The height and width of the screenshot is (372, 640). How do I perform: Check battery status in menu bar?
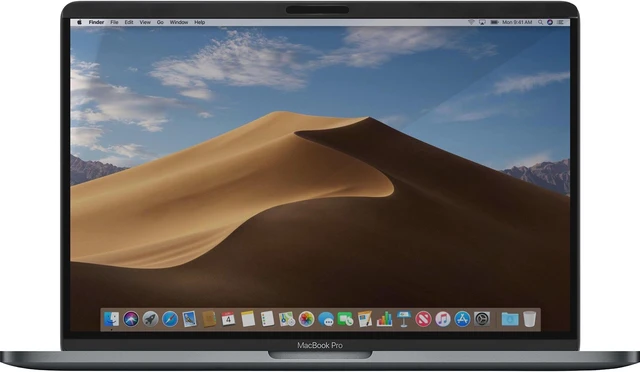[494, 22]
